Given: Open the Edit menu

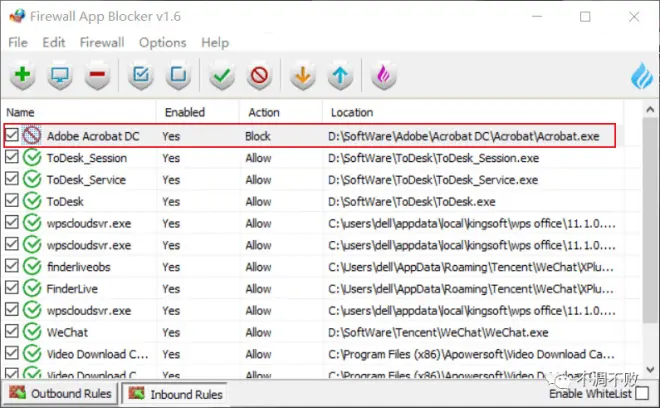Looking at the screenshot, I should pyautogui.click(x=54, y=43).
